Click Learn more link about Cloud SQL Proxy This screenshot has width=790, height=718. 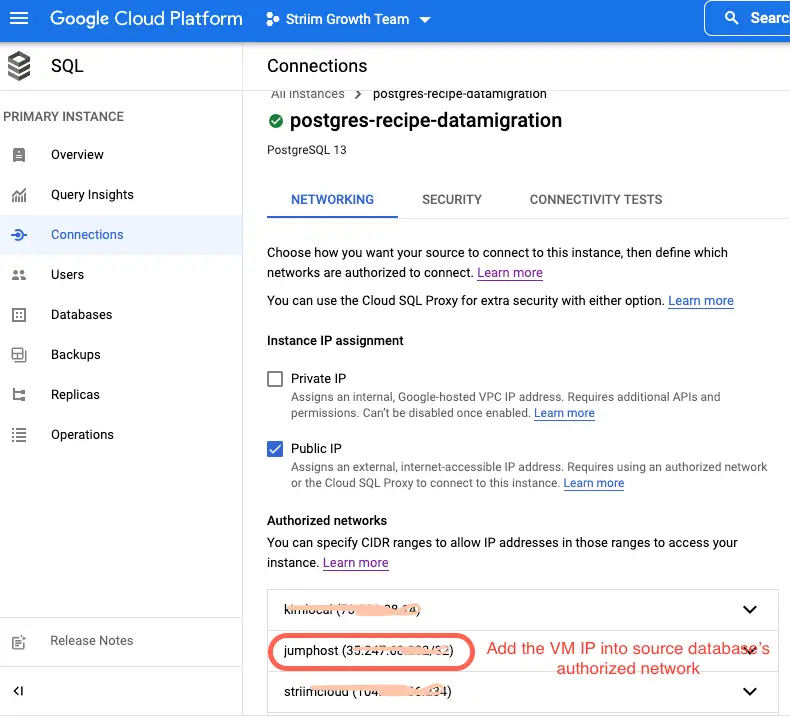point(701,301)
